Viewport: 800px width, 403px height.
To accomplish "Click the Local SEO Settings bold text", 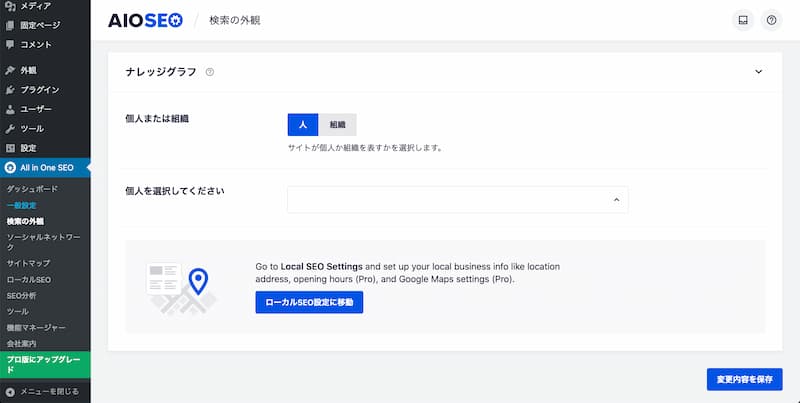I will tap(321, 266).
